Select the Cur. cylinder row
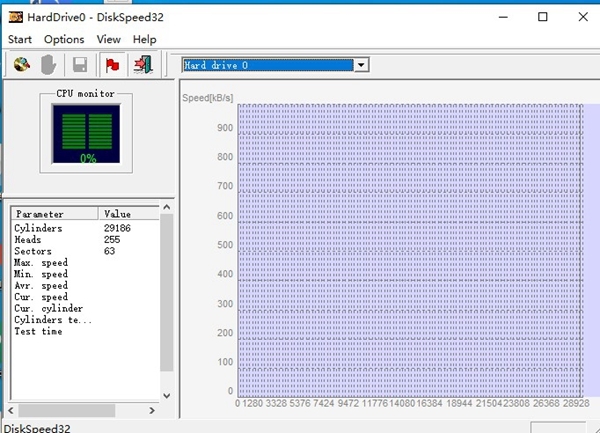This screenshot has height=433, width=600. coord(86,308)
